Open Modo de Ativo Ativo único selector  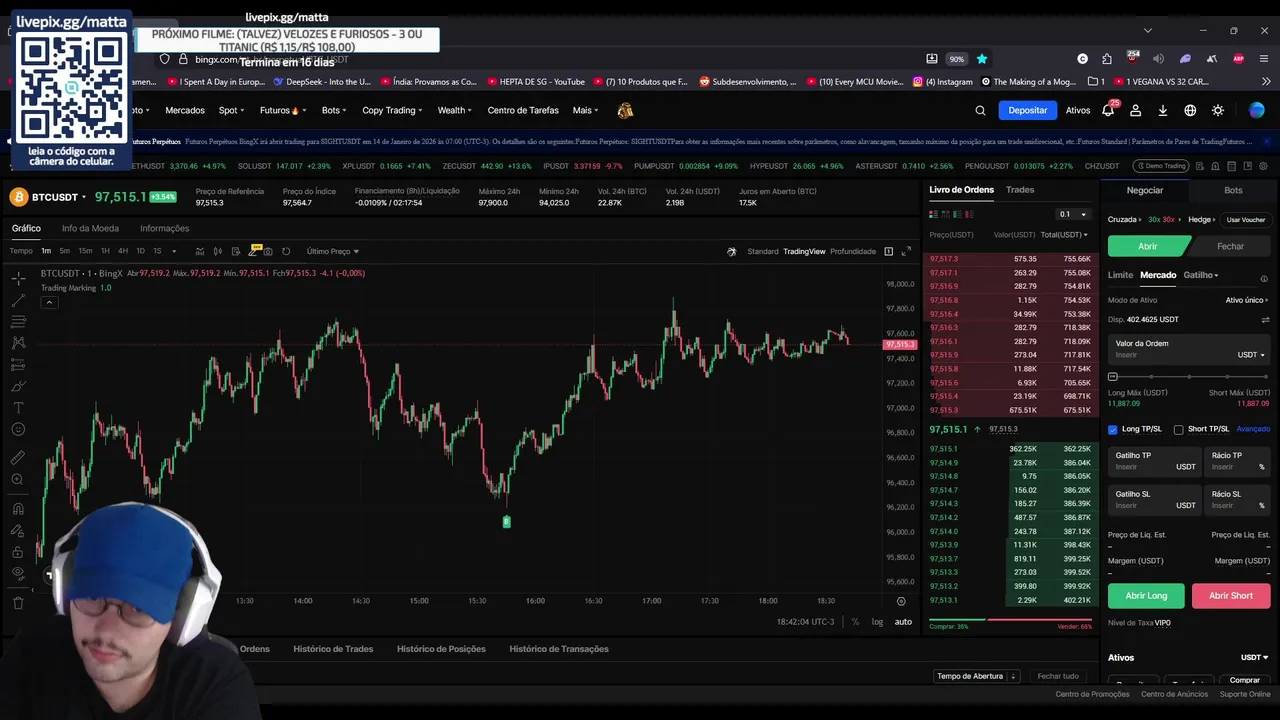tap(1248, 300)
